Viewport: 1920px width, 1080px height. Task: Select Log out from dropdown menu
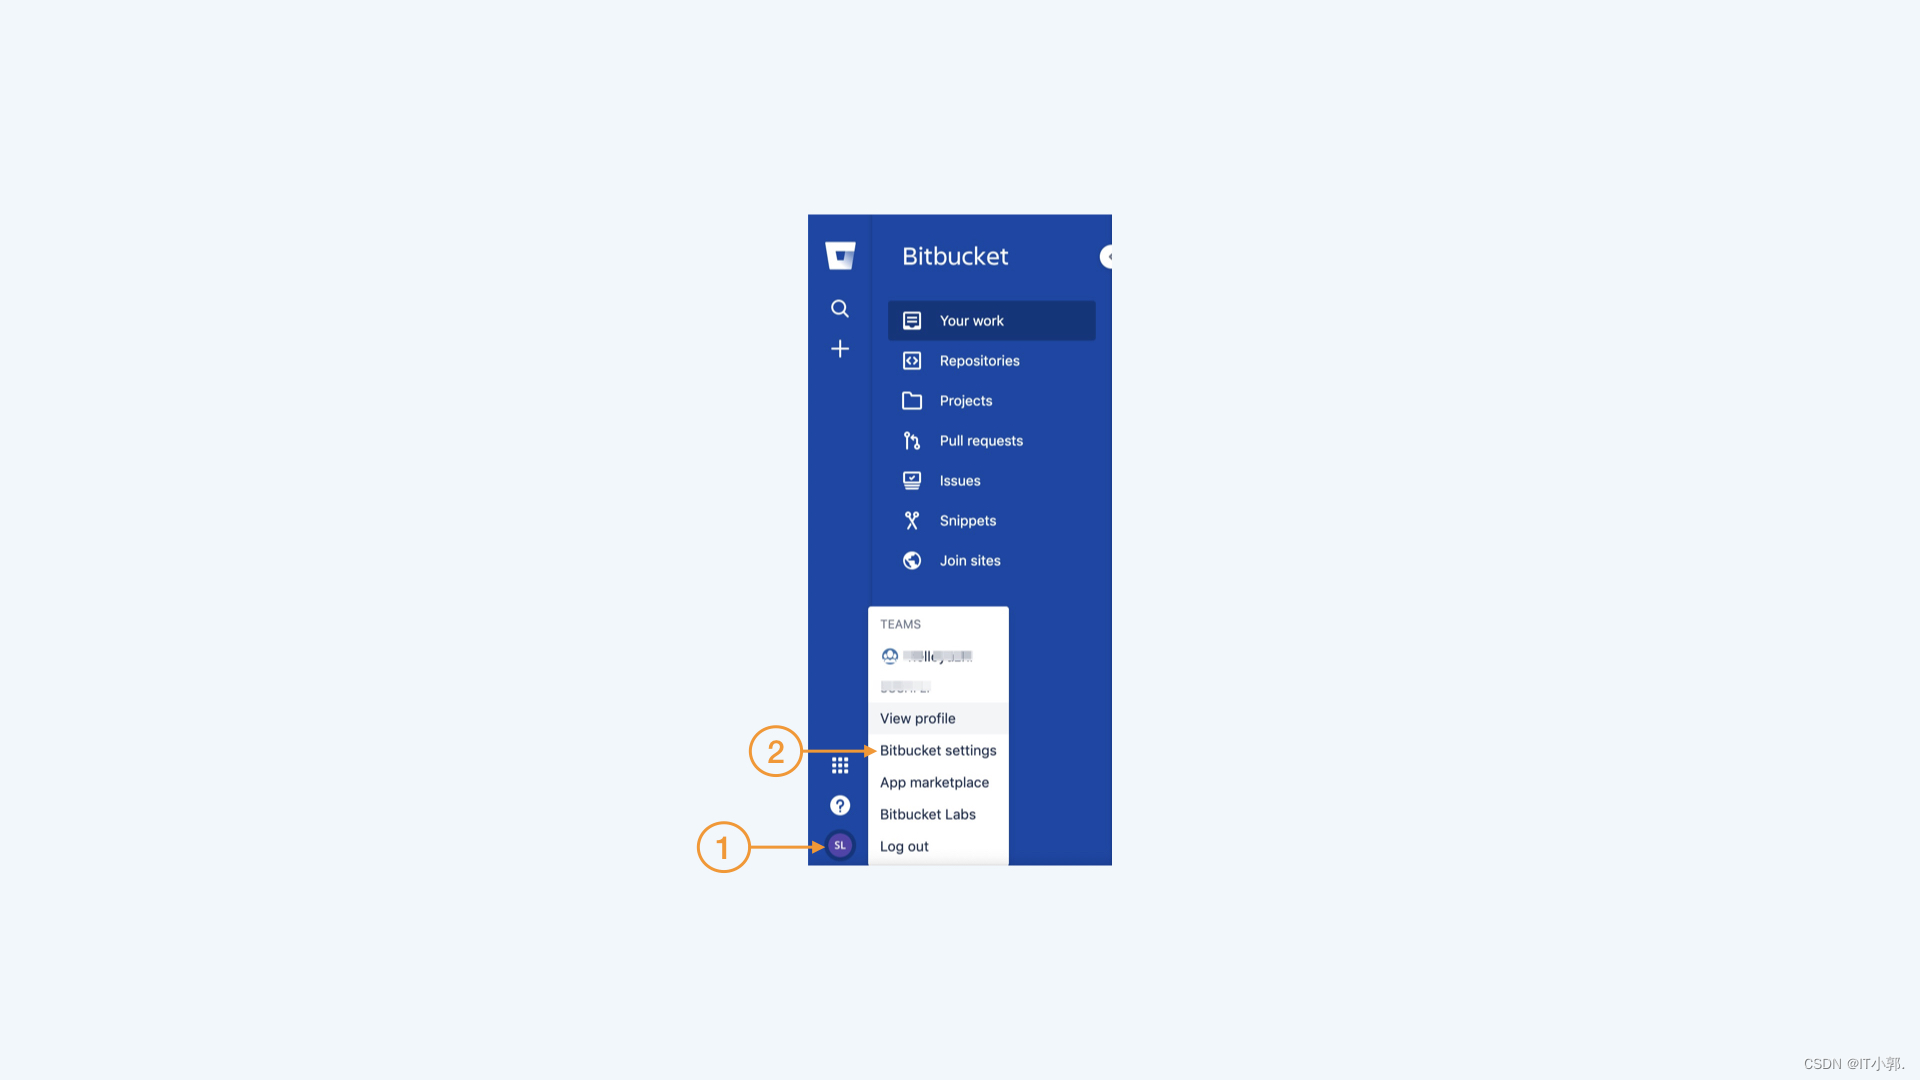coord(905,845)
